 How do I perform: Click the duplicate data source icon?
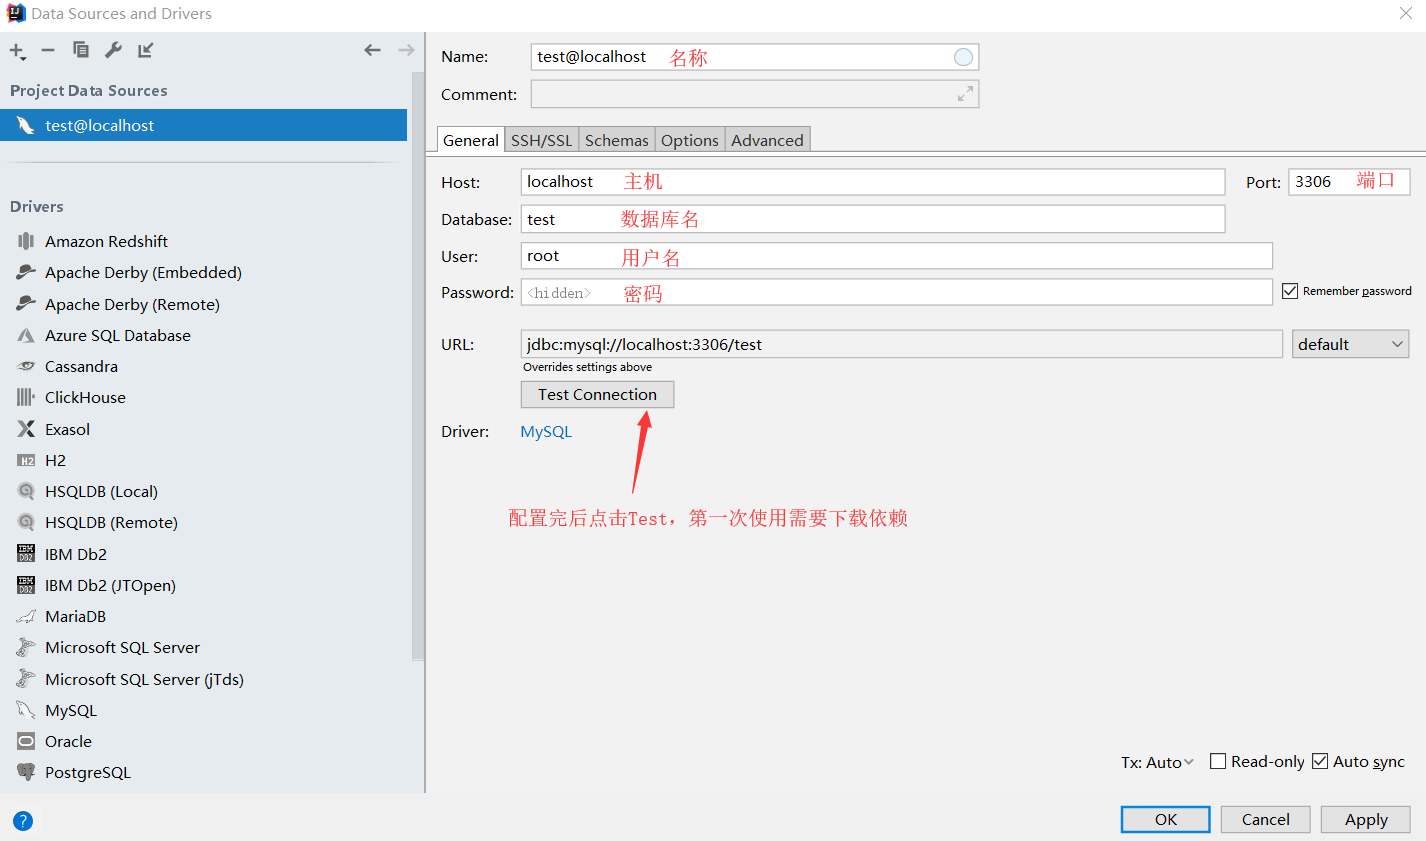[x=81, y=50]
